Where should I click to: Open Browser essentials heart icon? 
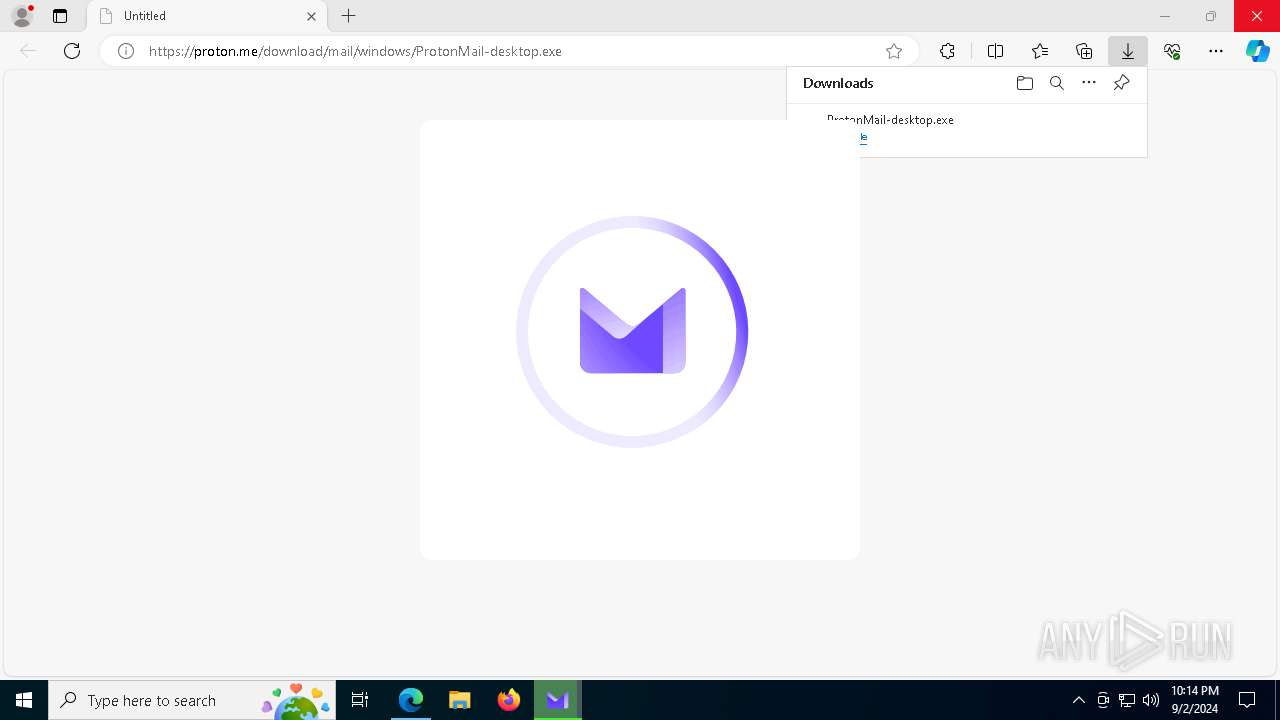tap(1172, 51)
